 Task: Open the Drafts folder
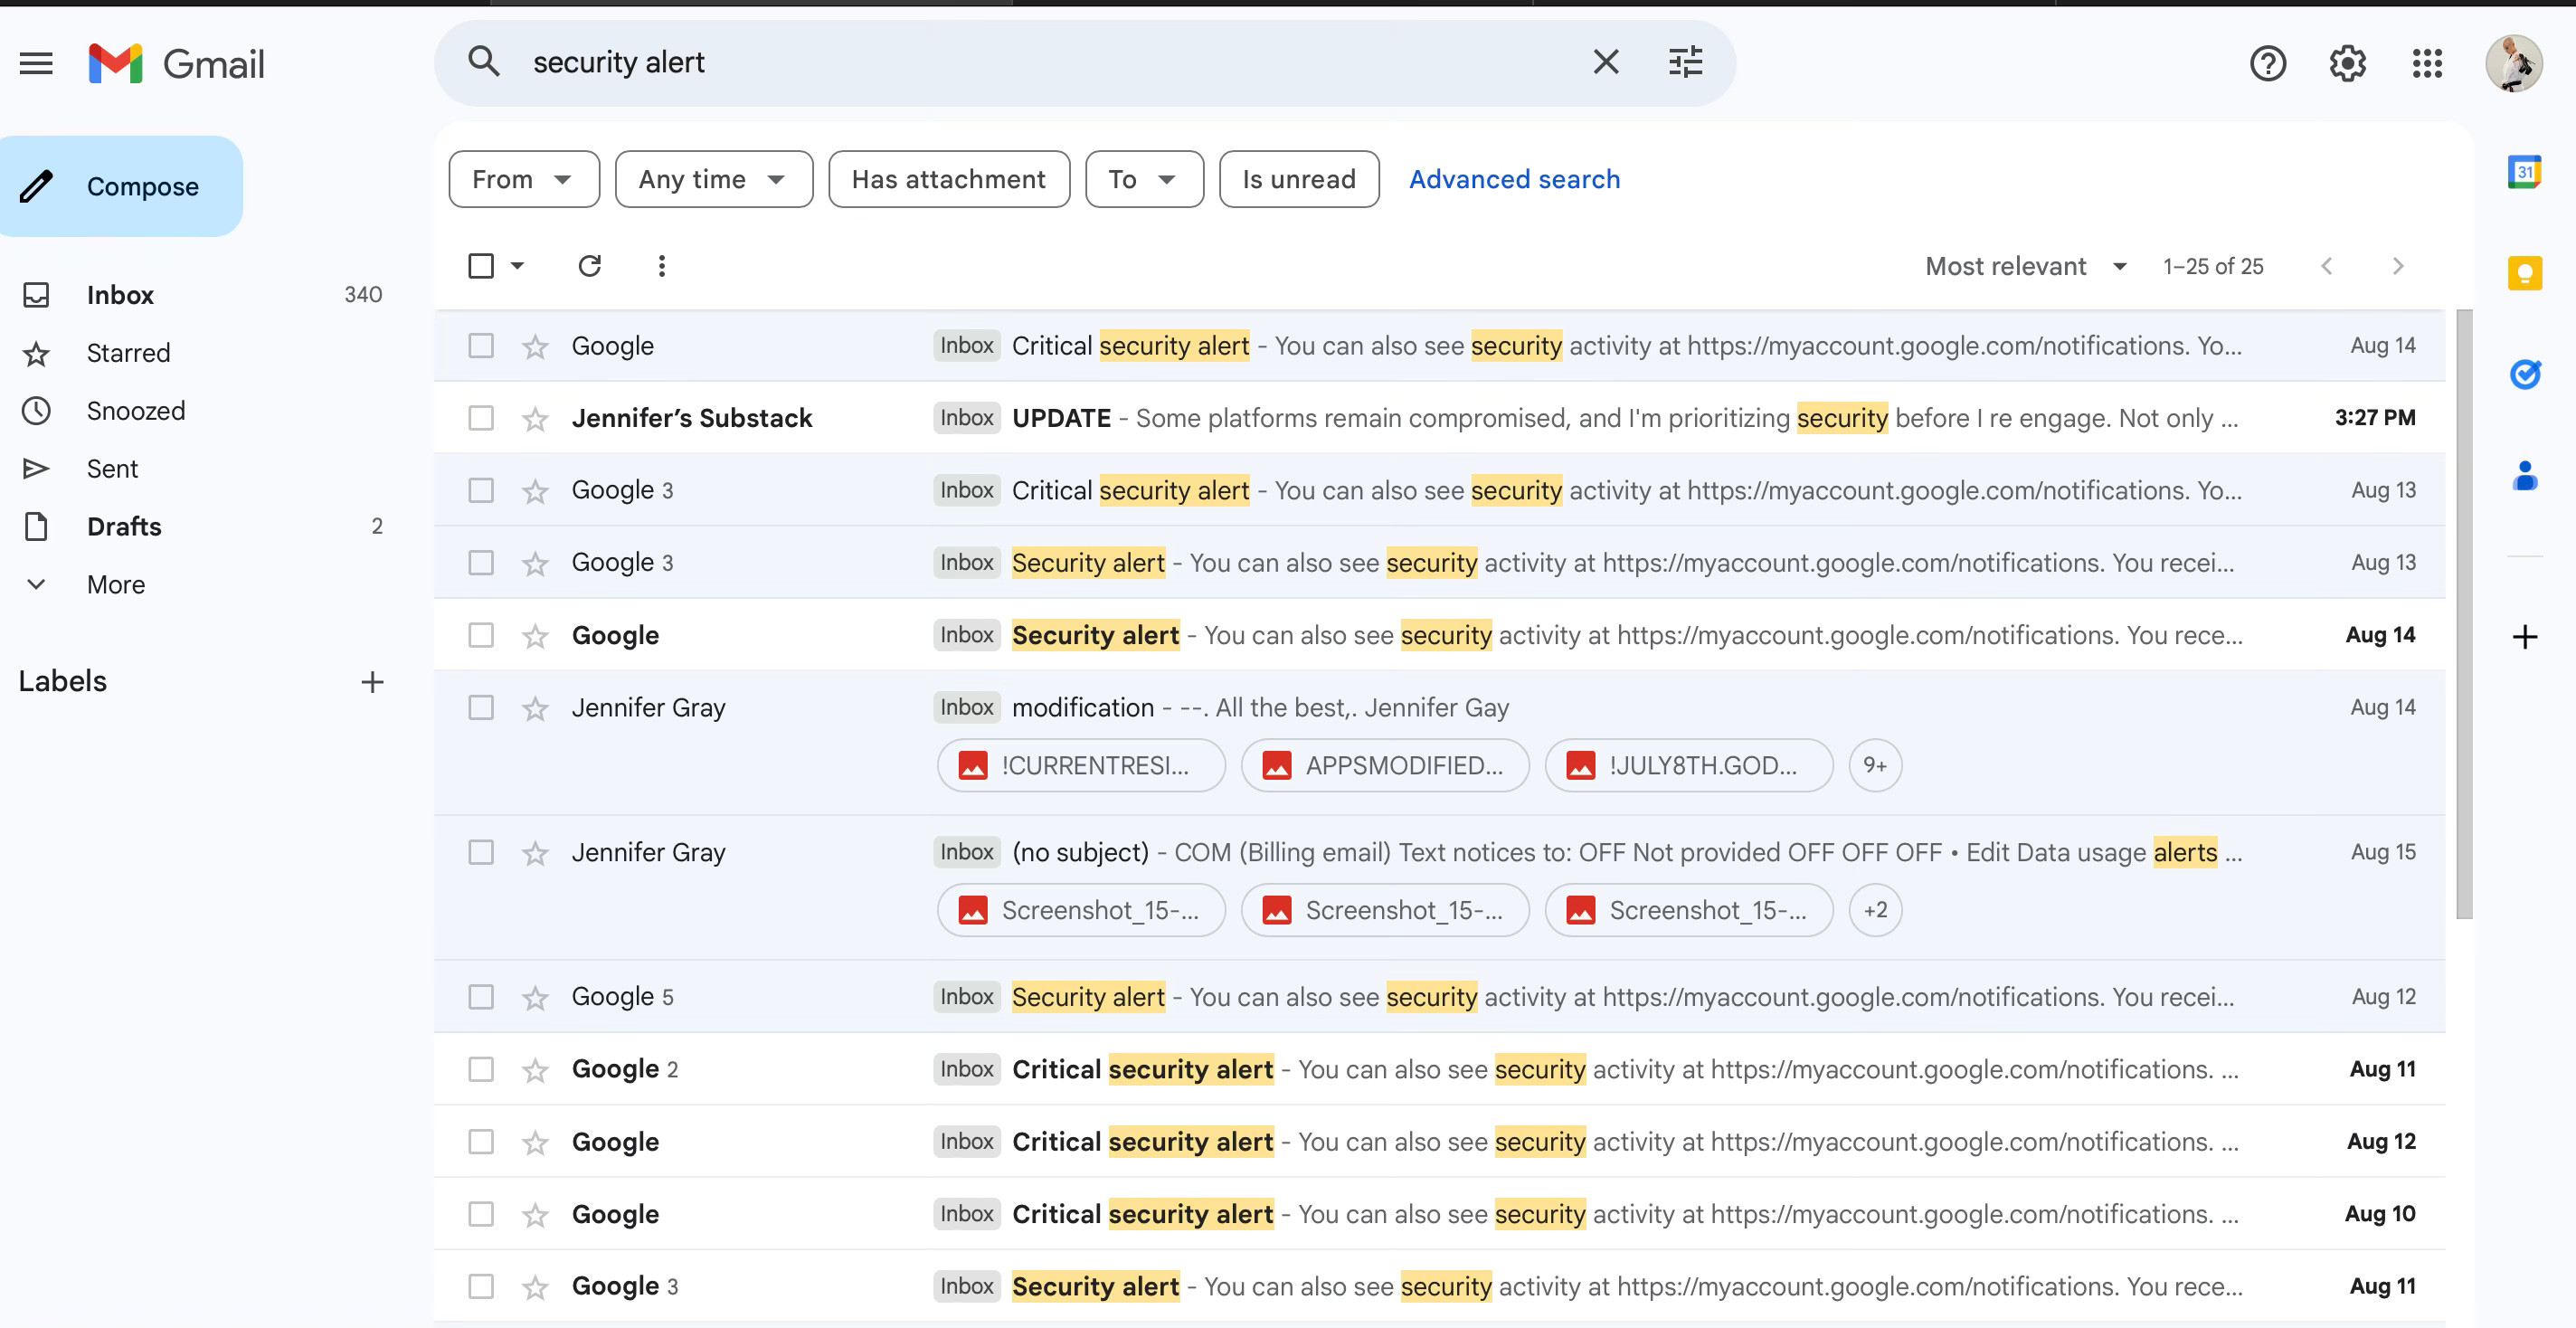(x=124, y=527)
